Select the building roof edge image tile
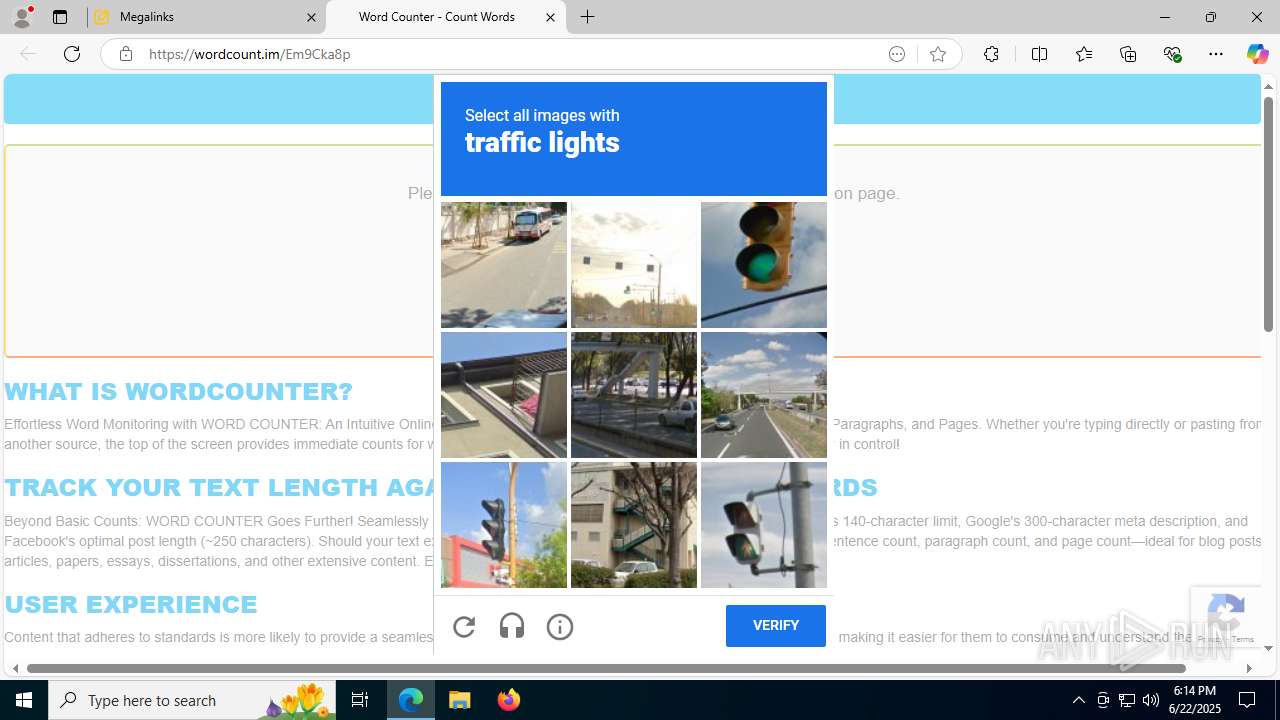 504,395
